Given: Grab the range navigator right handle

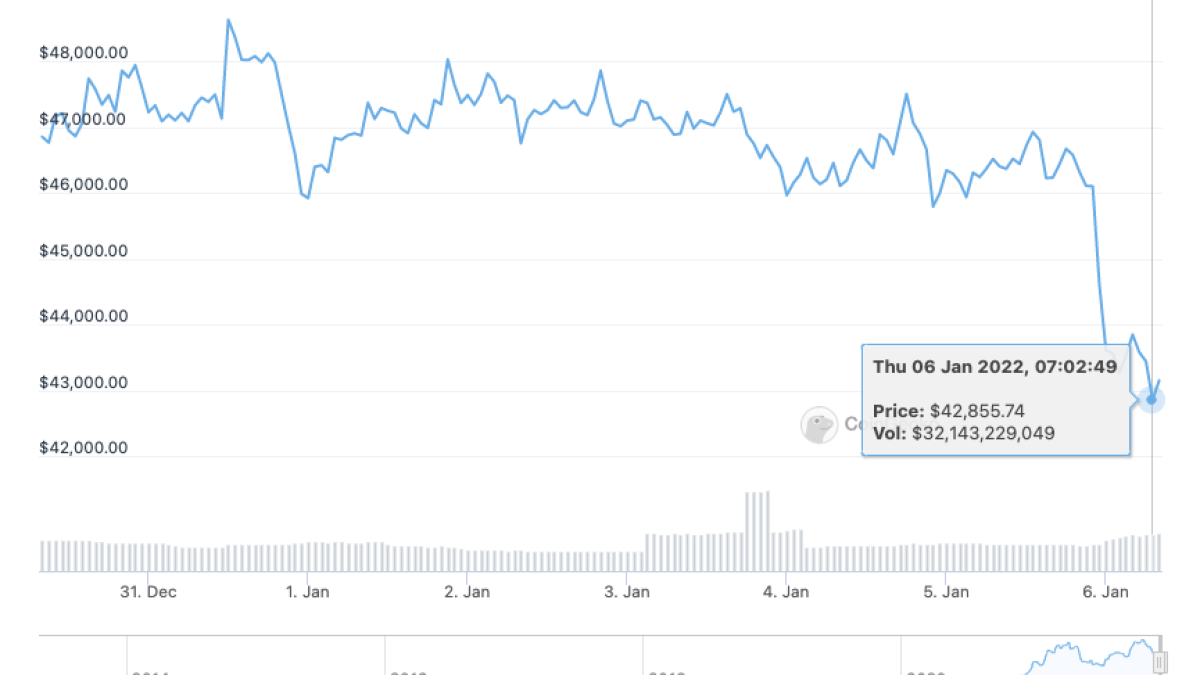Looking at the screenshot, I should [1160, 661].
